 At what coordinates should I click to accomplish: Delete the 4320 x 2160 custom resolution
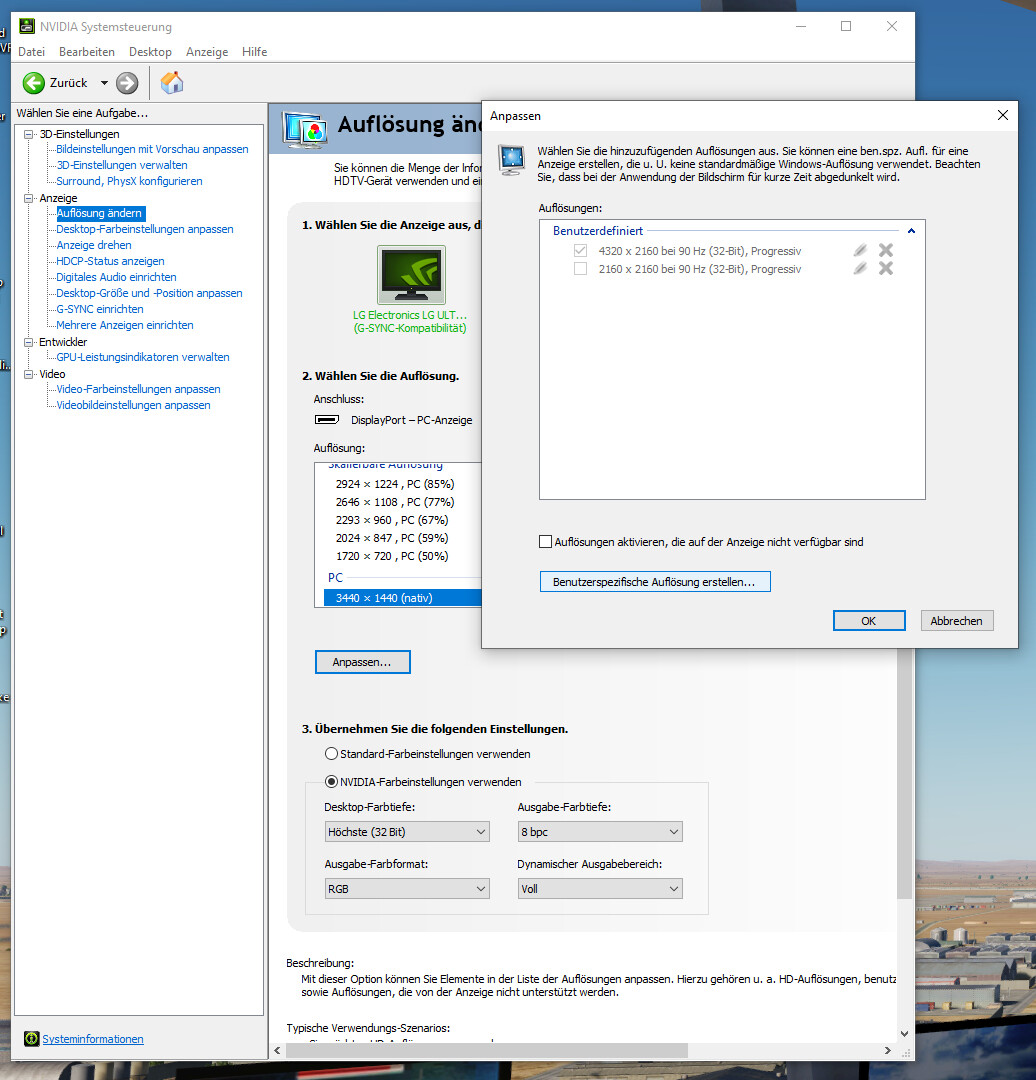[886, 251]
